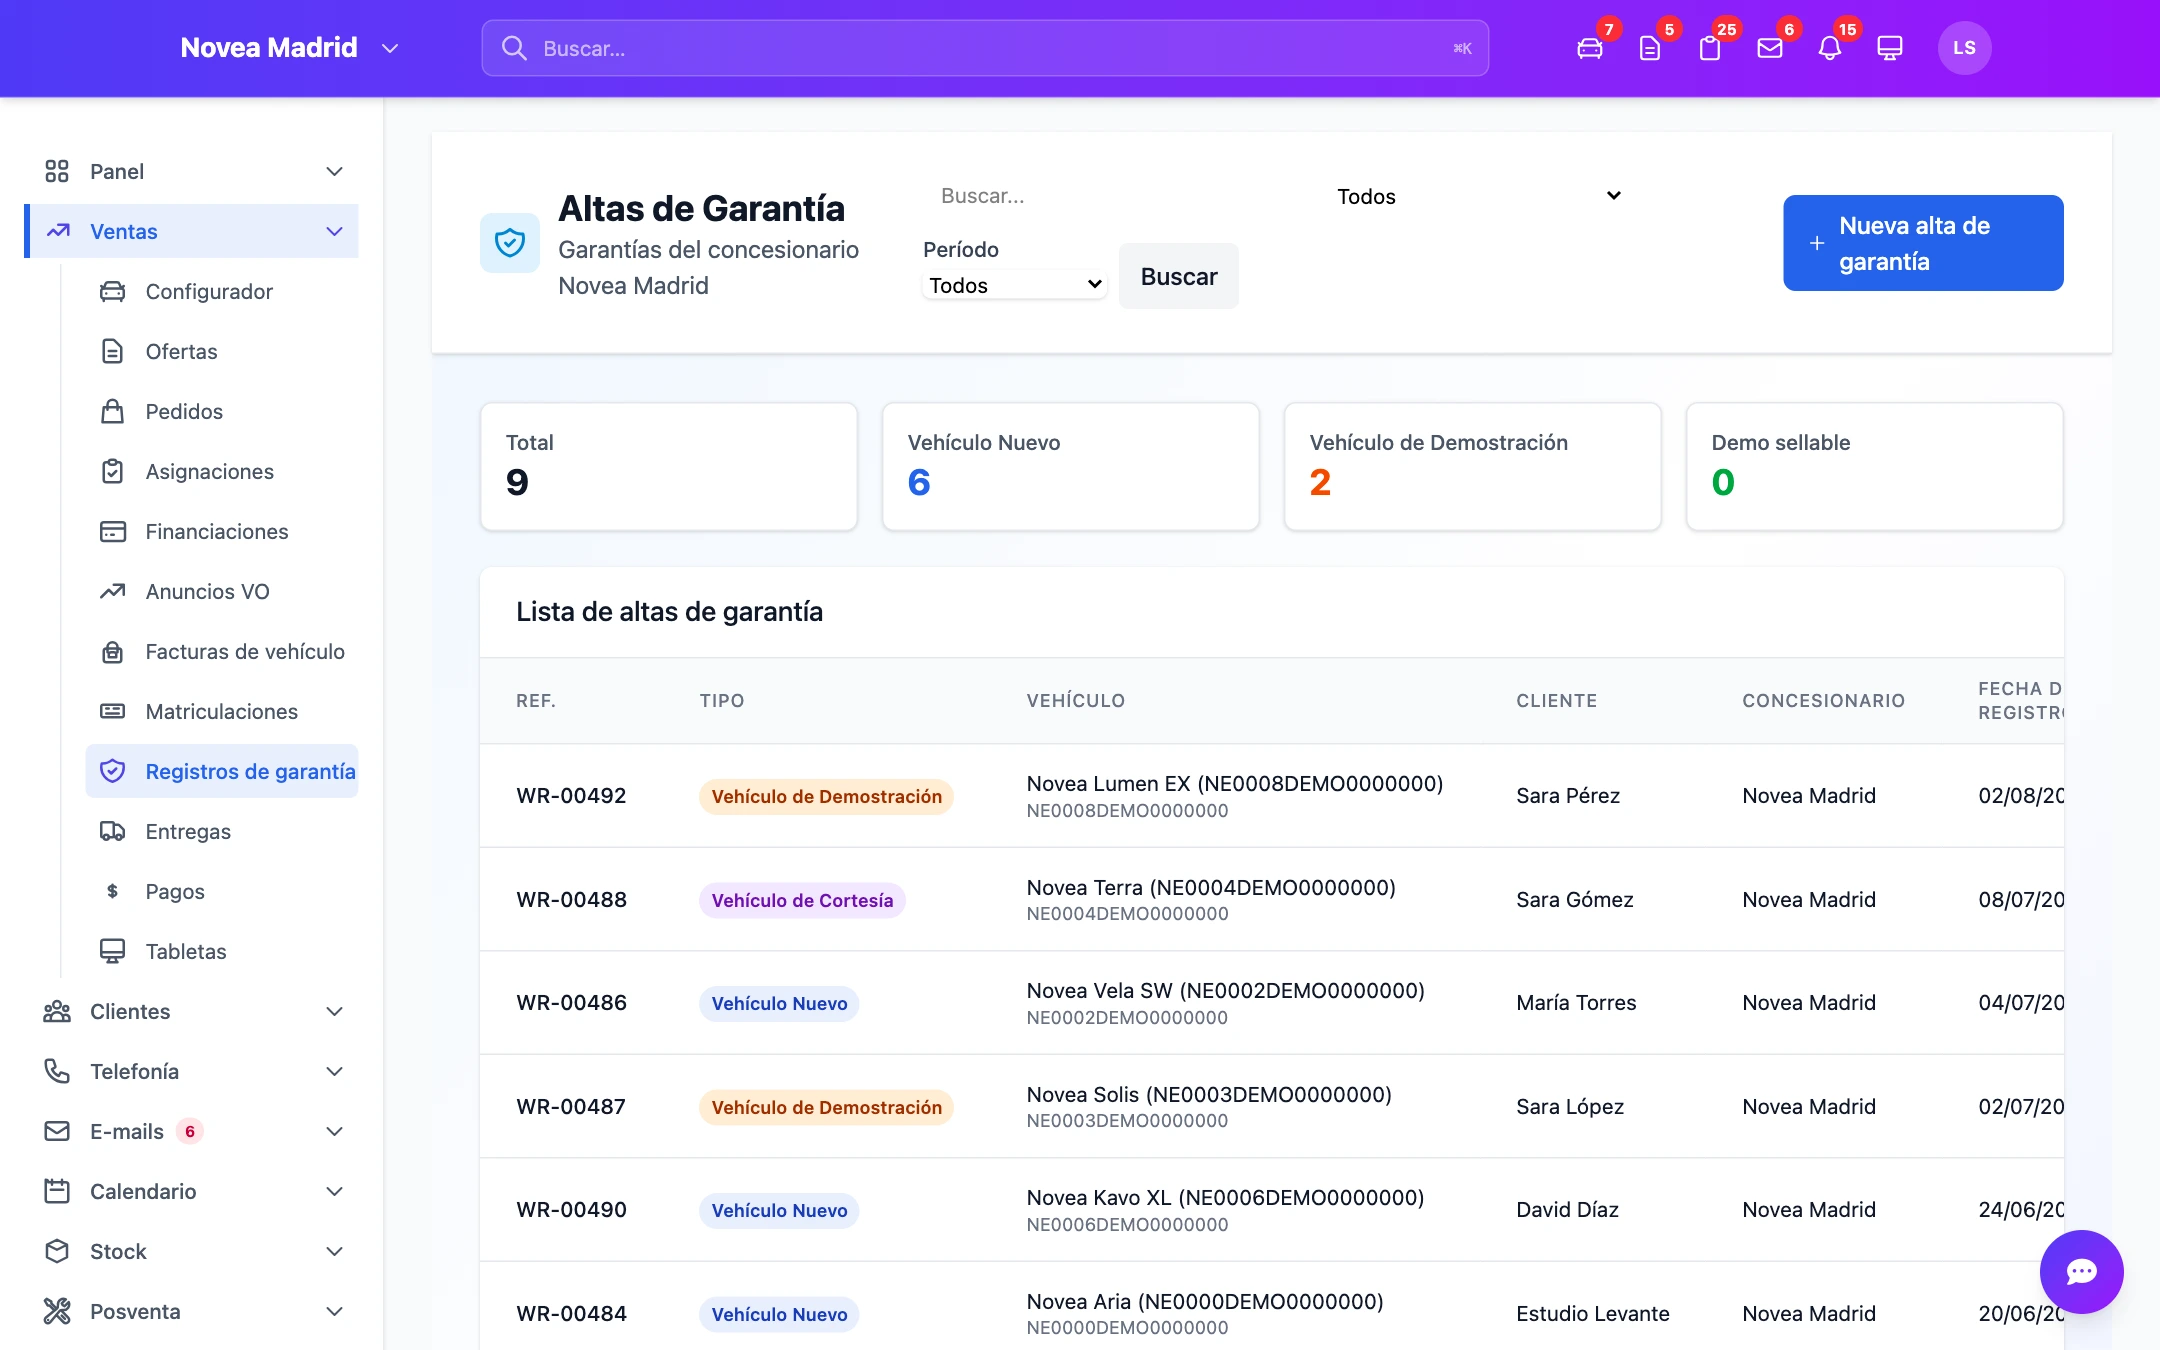The height and width of the screenshot is (1350, 2160).
Task: Select the Total stat card
Action: point(669,467)
